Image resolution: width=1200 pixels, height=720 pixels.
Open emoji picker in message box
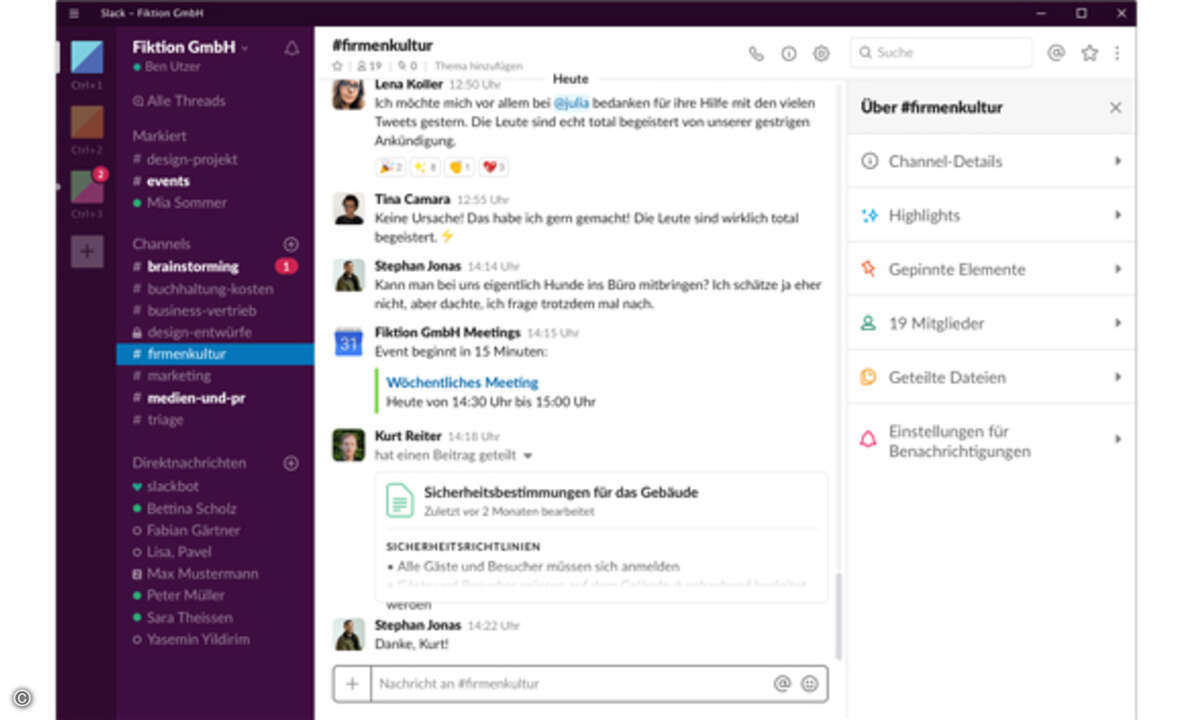809,684
